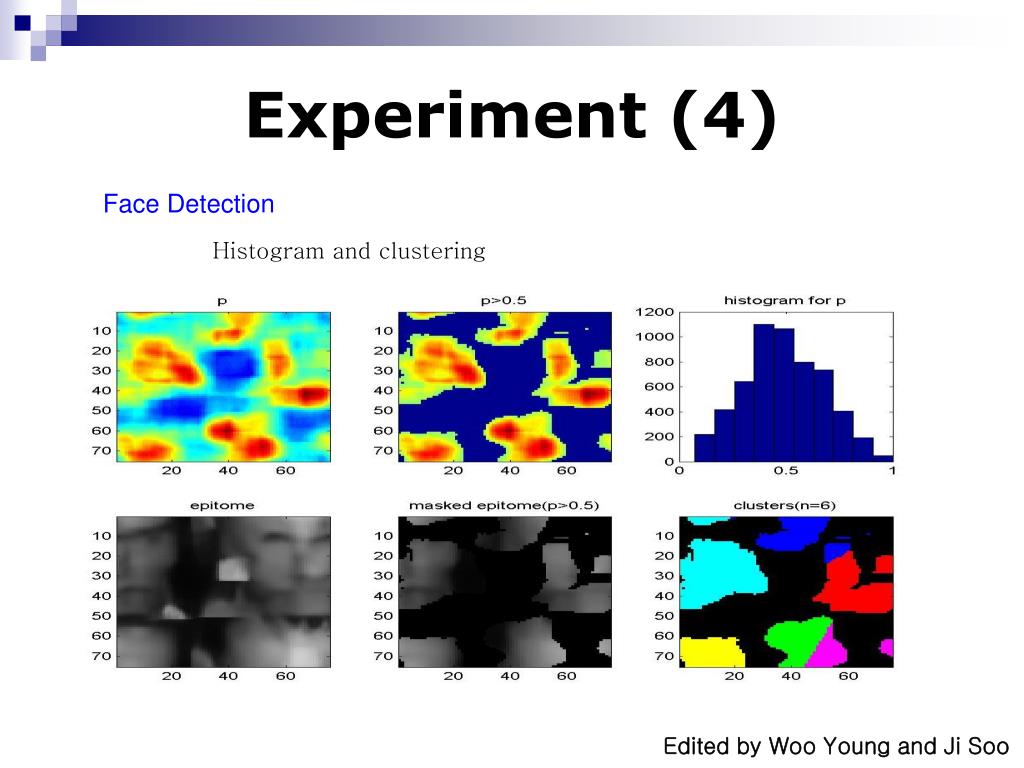Click the "Experiment (4)" slide title
Viewport: 1024px width, 768px height.
click(x=511, y=116)
